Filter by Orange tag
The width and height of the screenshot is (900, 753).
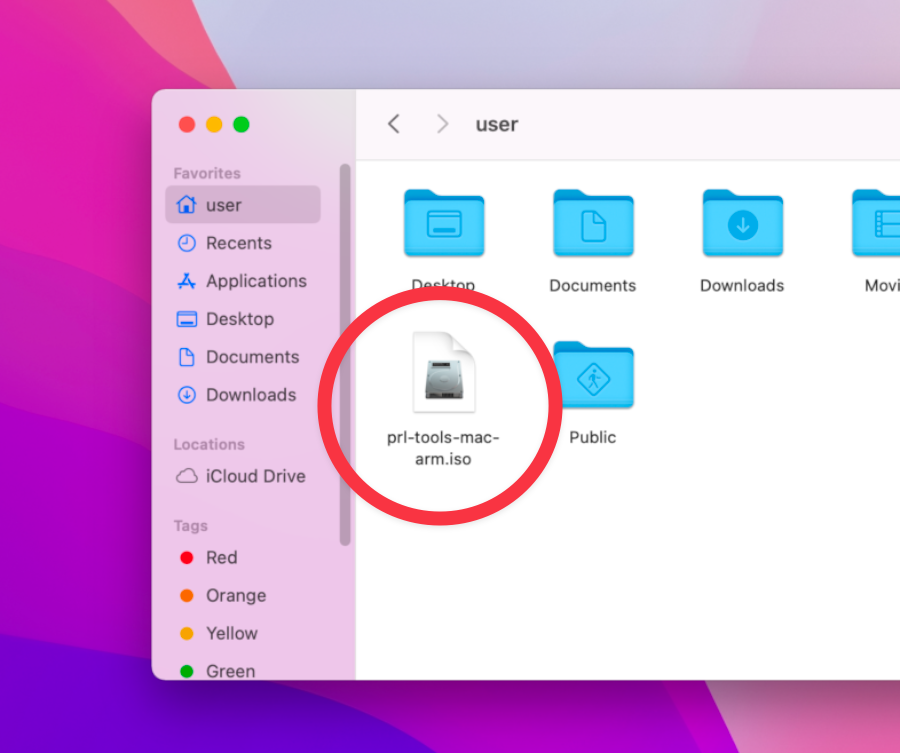[x=235, y=596]
